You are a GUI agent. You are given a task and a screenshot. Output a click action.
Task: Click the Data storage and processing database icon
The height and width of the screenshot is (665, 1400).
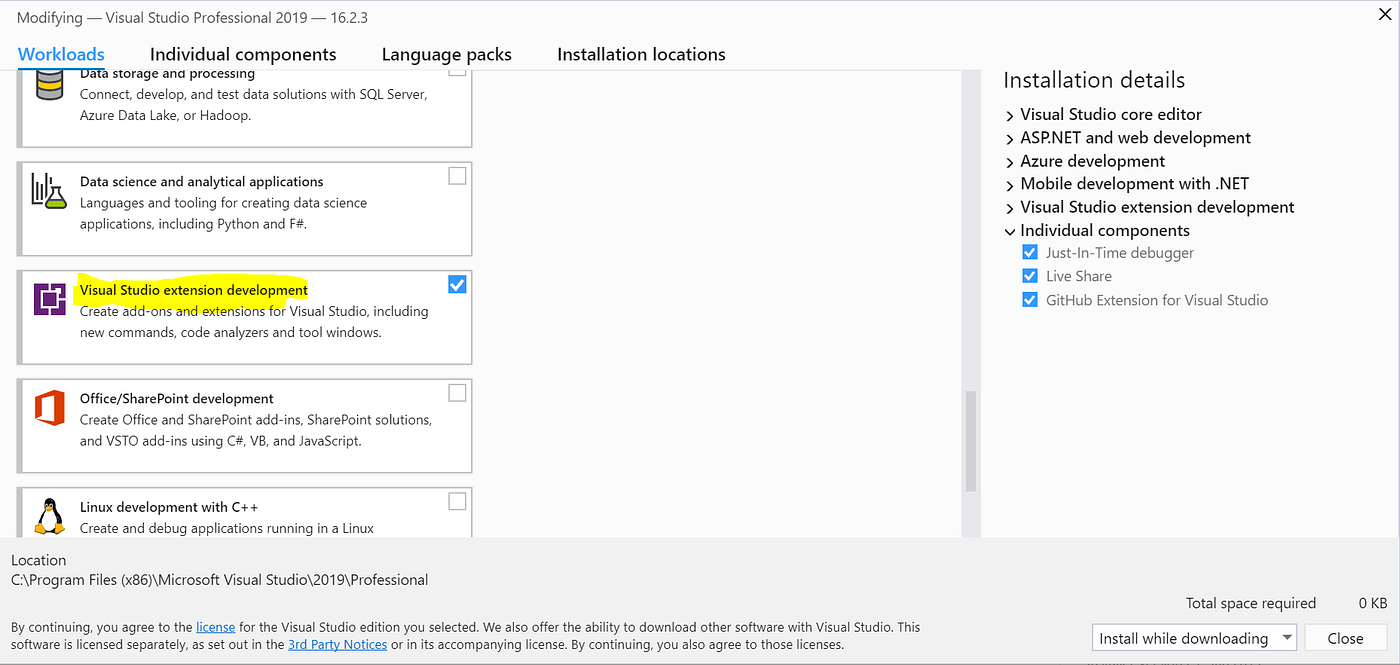pos(49,84)
